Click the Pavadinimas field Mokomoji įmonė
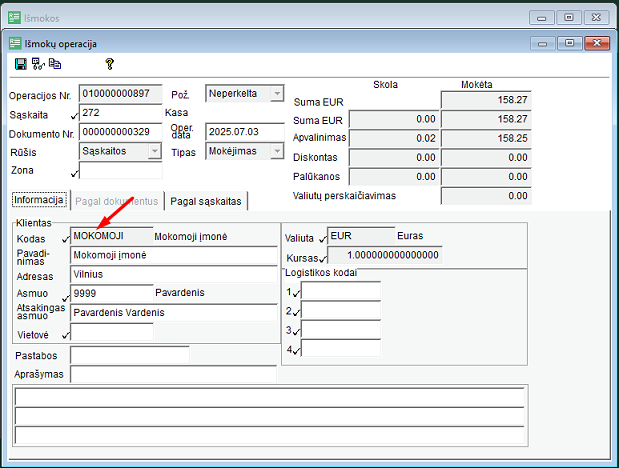 point(174,255)
